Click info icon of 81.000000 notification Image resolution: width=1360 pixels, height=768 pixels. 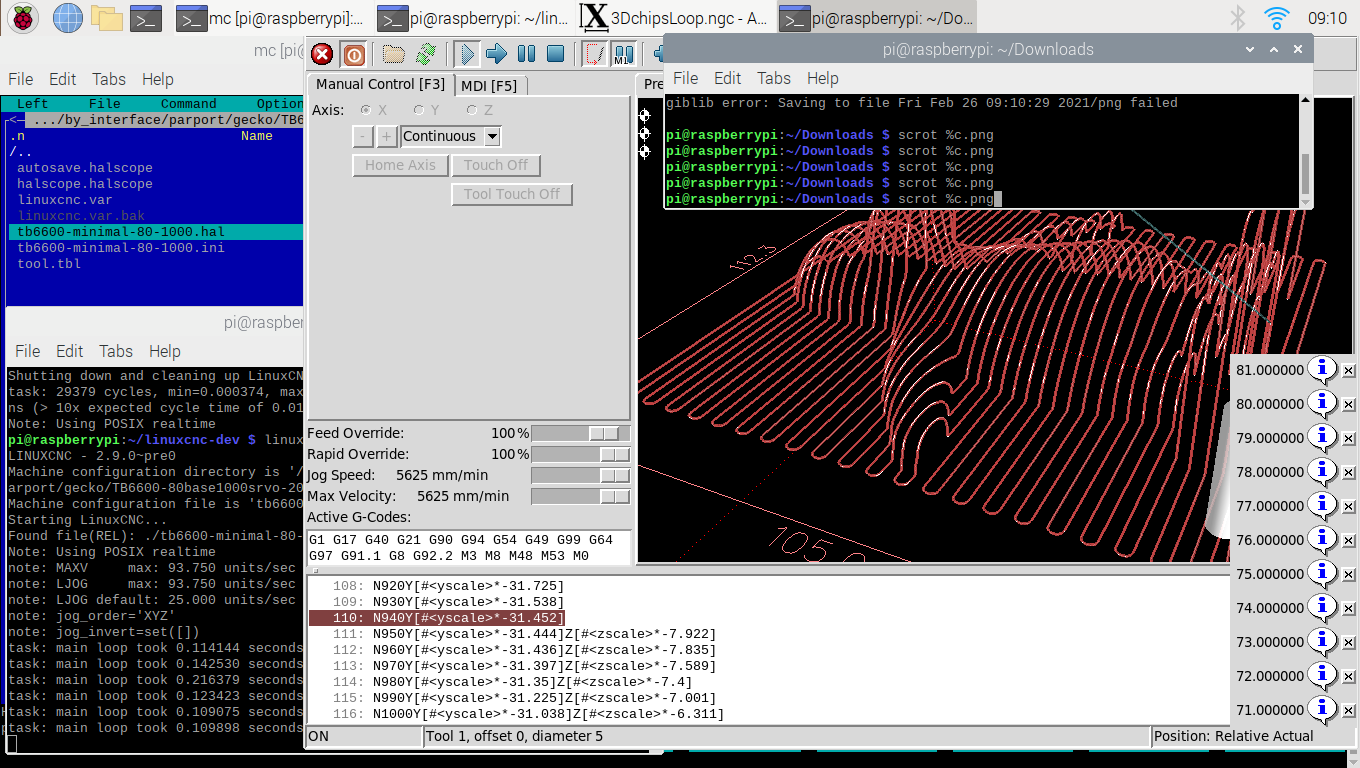pyautogui.click(x=1322, y=370)
